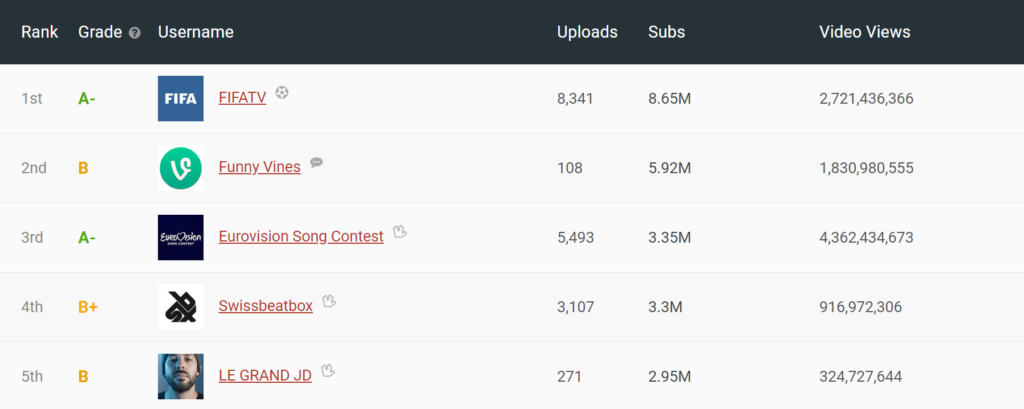This screenshot has width=1024, height=409.
Task: Click the Rank column header
Action: (40, 32)
